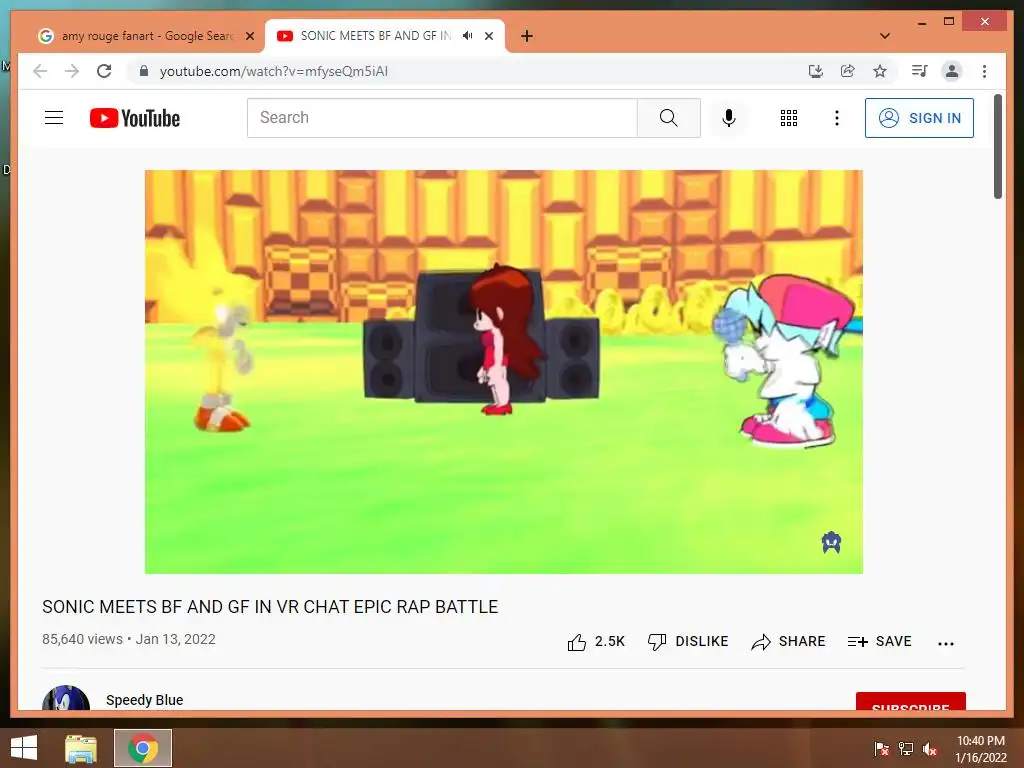Bookmark this page with star icon
Image resolution: width=1024 pixels, height=768 pixels.
(880, 71)
